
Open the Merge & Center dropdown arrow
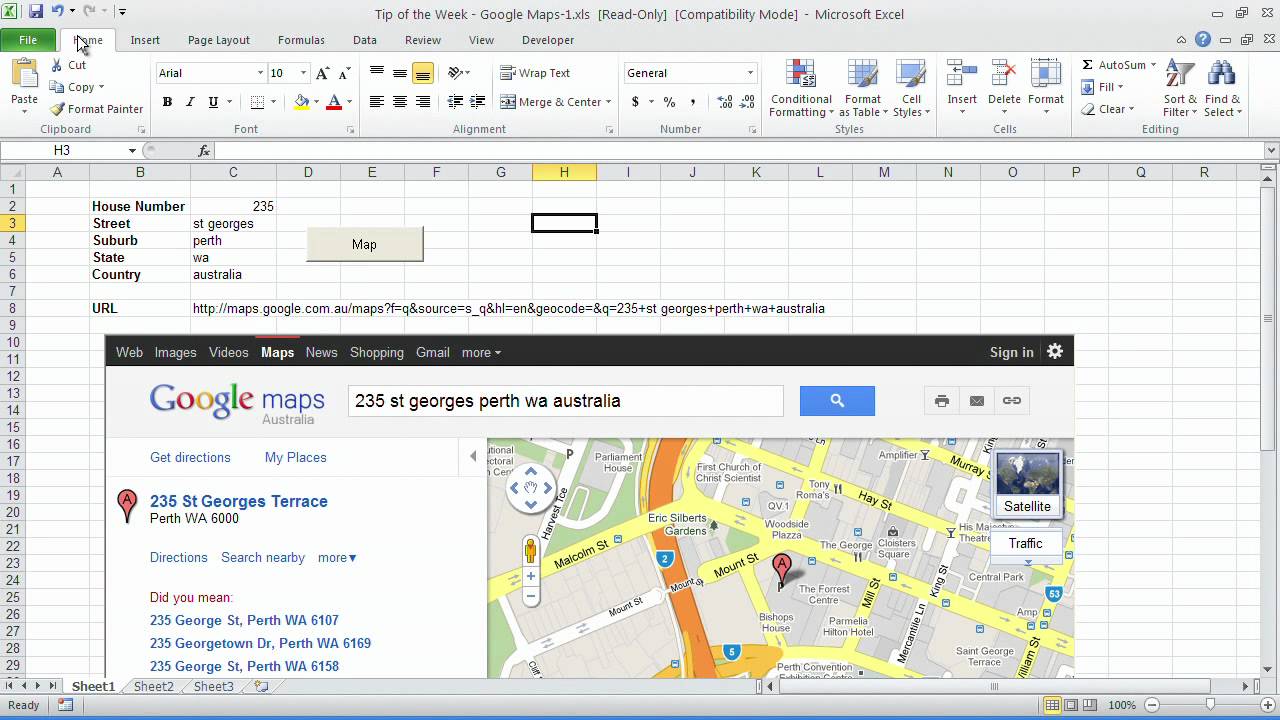pos(609,102)
